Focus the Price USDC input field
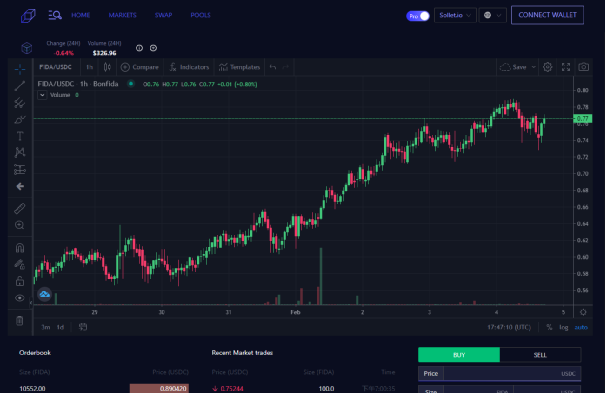This screenshot has width=605, height=393. click(500, 373)
